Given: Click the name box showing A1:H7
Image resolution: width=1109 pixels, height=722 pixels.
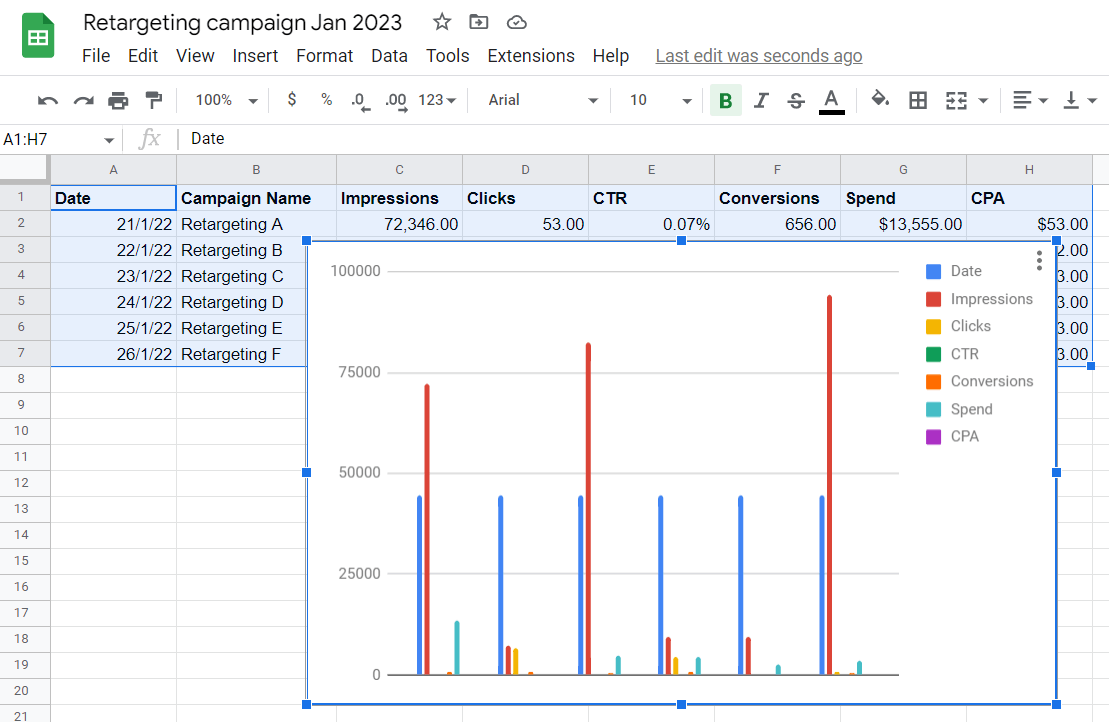Looking at the screenshot, I should coord(51,139).
